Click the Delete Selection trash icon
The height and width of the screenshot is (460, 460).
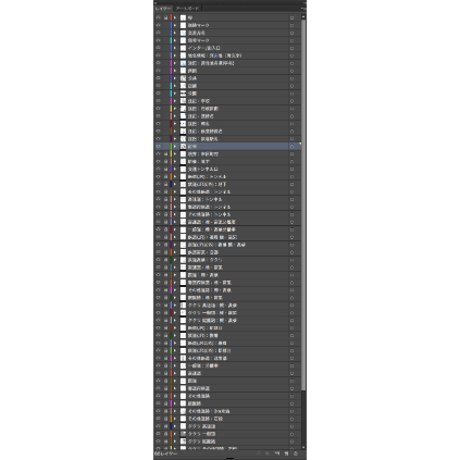[296, 453]
